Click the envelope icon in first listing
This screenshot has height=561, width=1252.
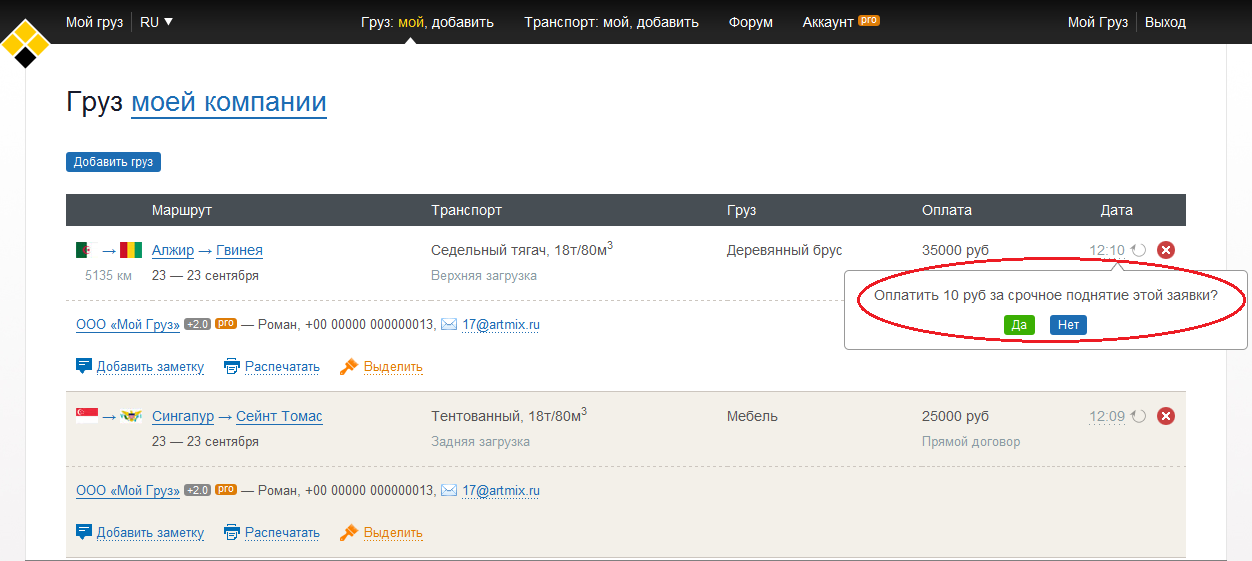point(449,324)
